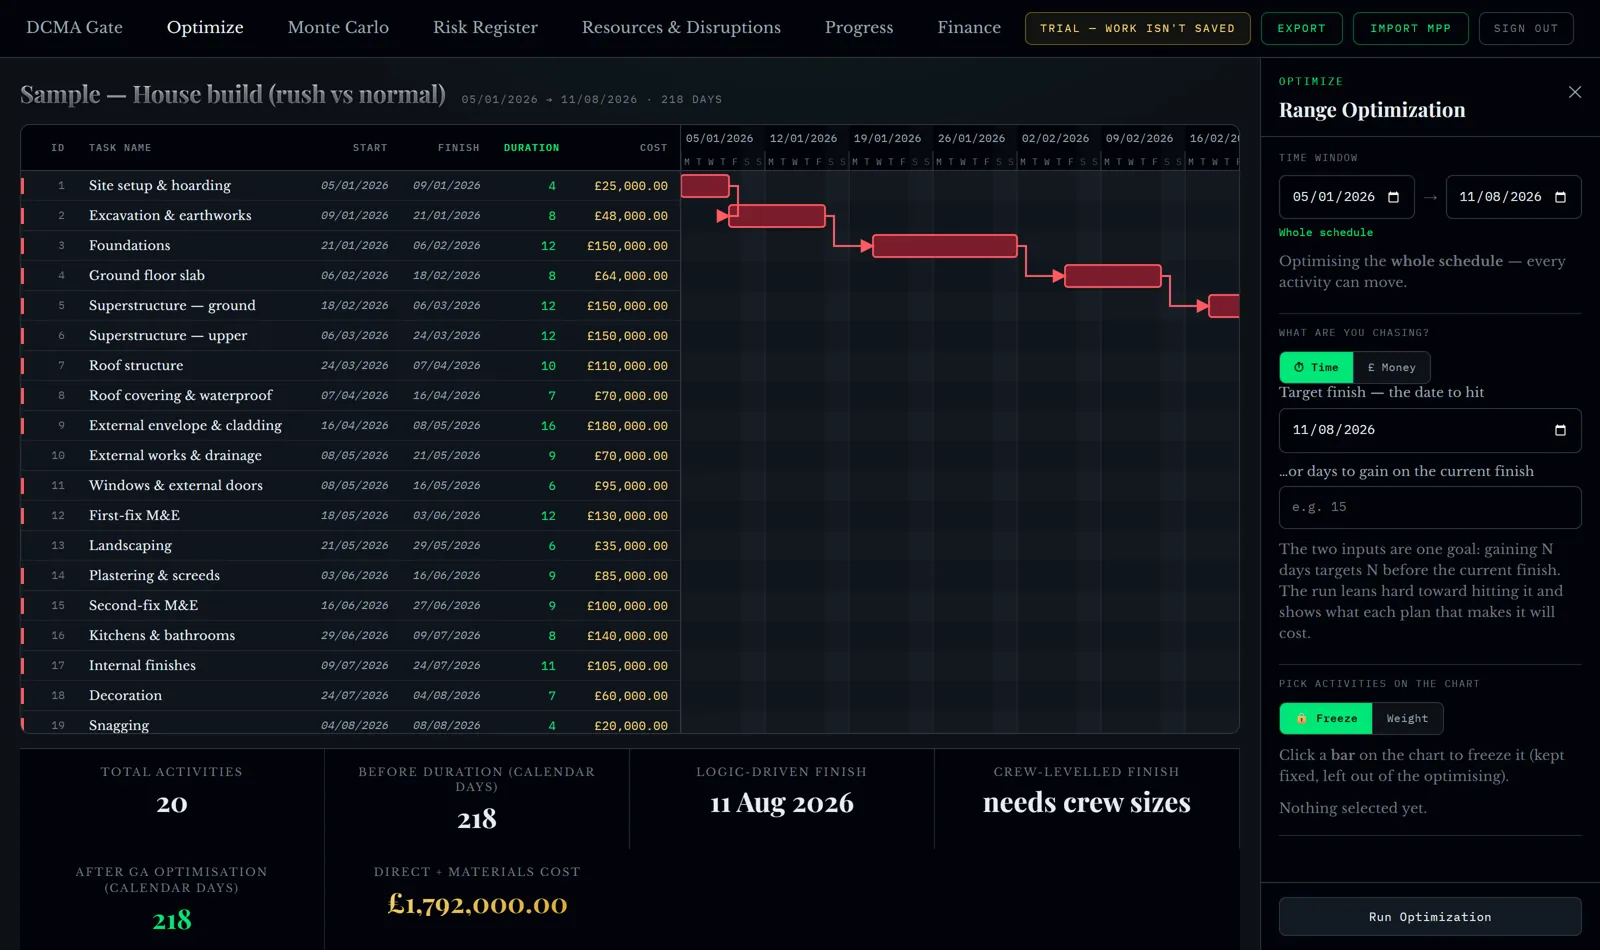Click the Task Name column header
Screen dimensions: 1600x950
pyautogui.click(x=120, y=148)
